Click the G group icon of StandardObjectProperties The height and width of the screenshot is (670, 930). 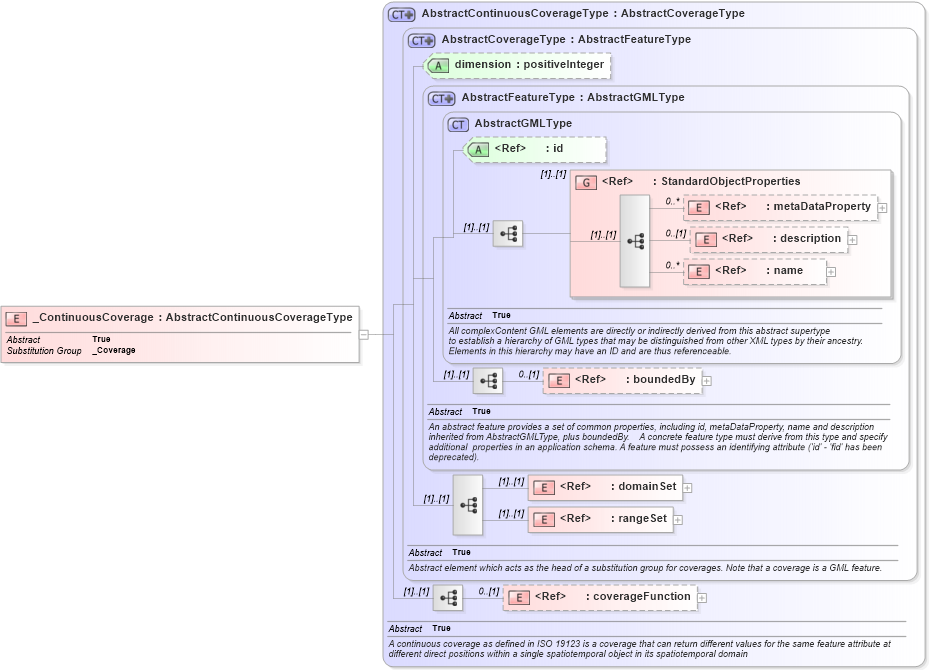pyautogui.click(x=584, y=181)
